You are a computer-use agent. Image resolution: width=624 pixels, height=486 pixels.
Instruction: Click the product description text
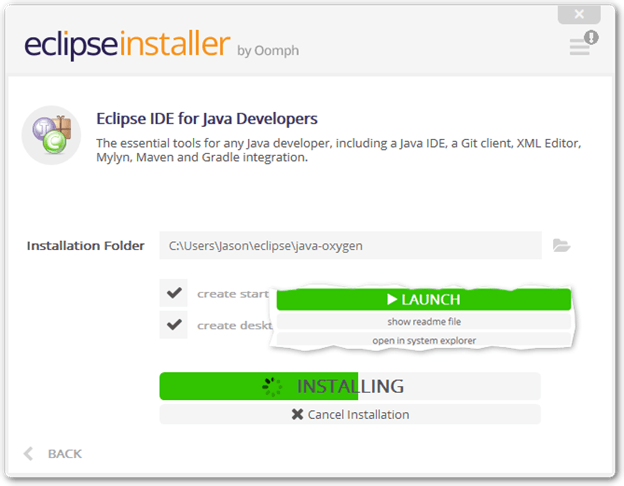pyautogui.click(x=339, y=150)
